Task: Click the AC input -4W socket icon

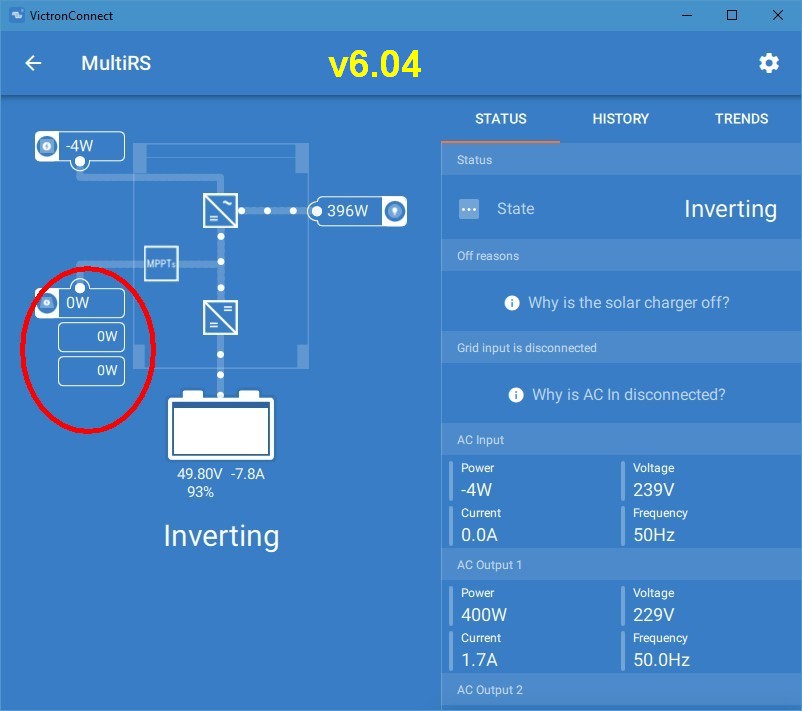Action: [x=47, y=146]
